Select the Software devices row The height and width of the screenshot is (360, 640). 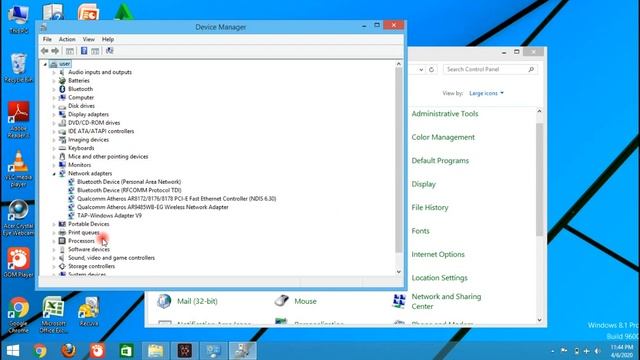pyautogui.click(x=89, y=249)
